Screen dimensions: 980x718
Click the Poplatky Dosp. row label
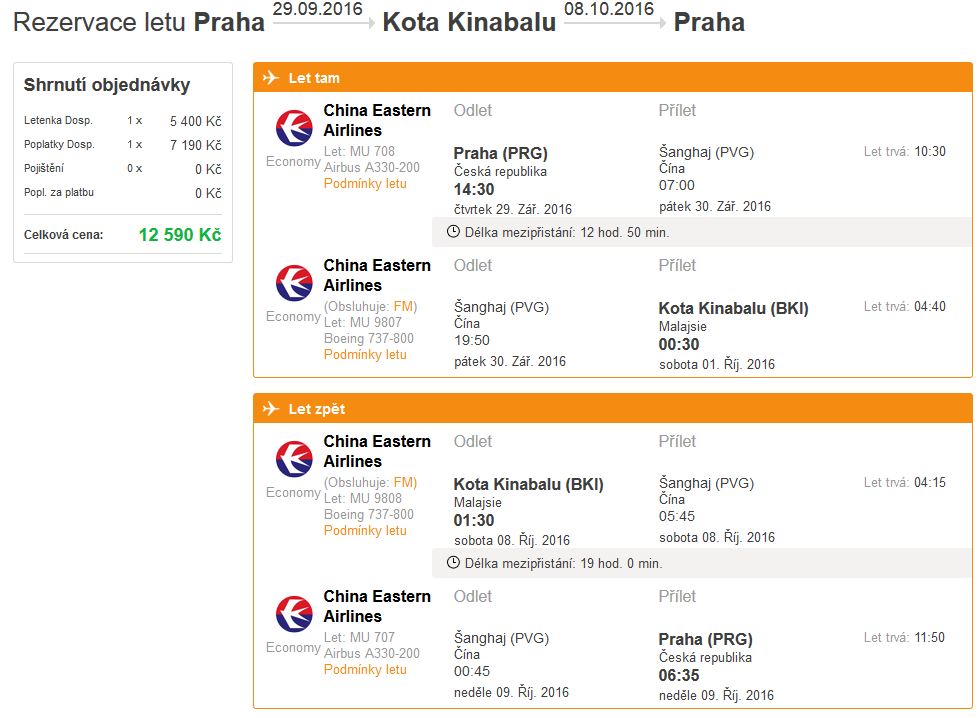(59, 144)
